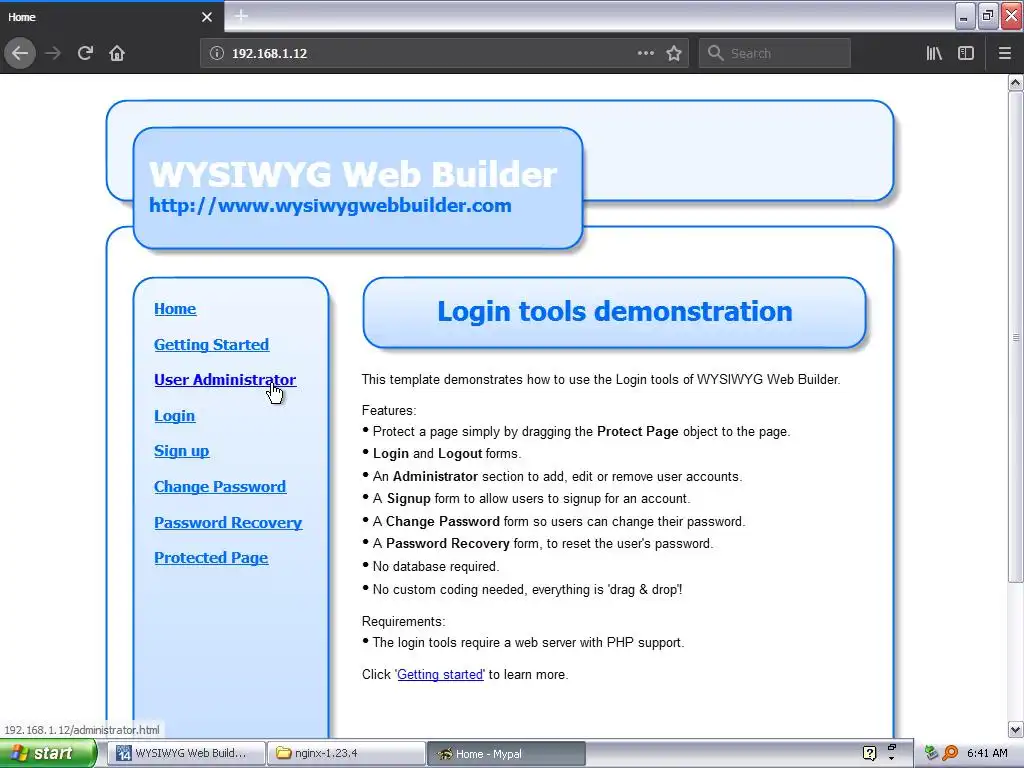1024x768 pixels.
Task: Open the Change Password link
Action: 220,487
